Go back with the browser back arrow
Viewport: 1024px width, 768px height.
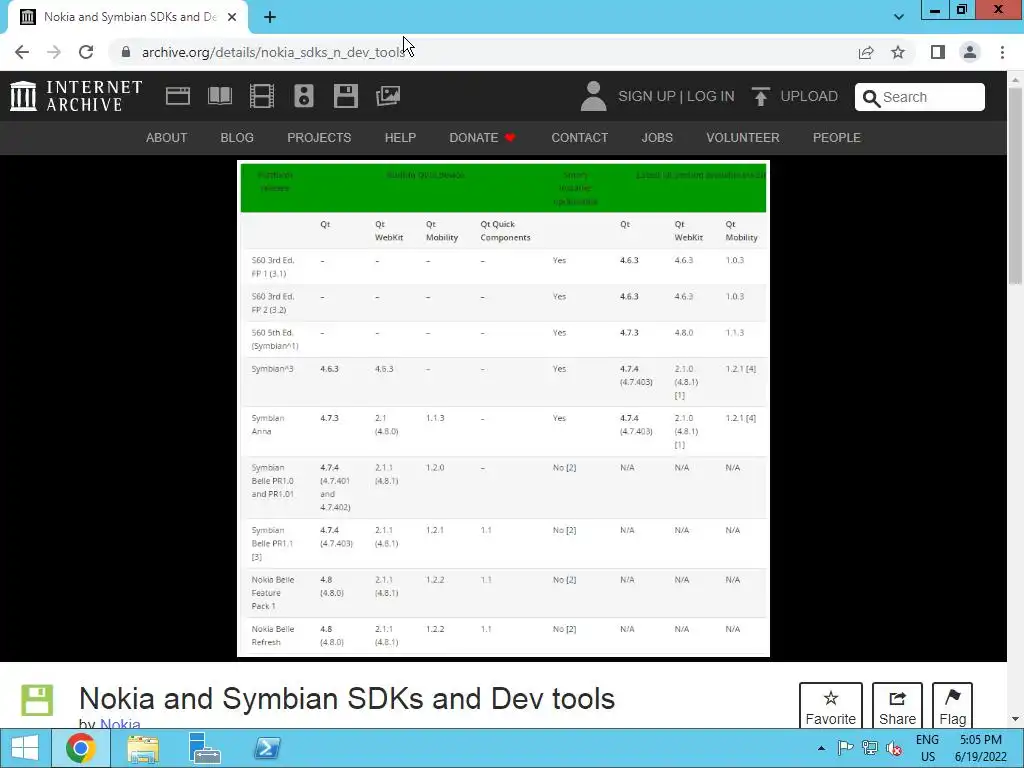(x=22, y=52)
